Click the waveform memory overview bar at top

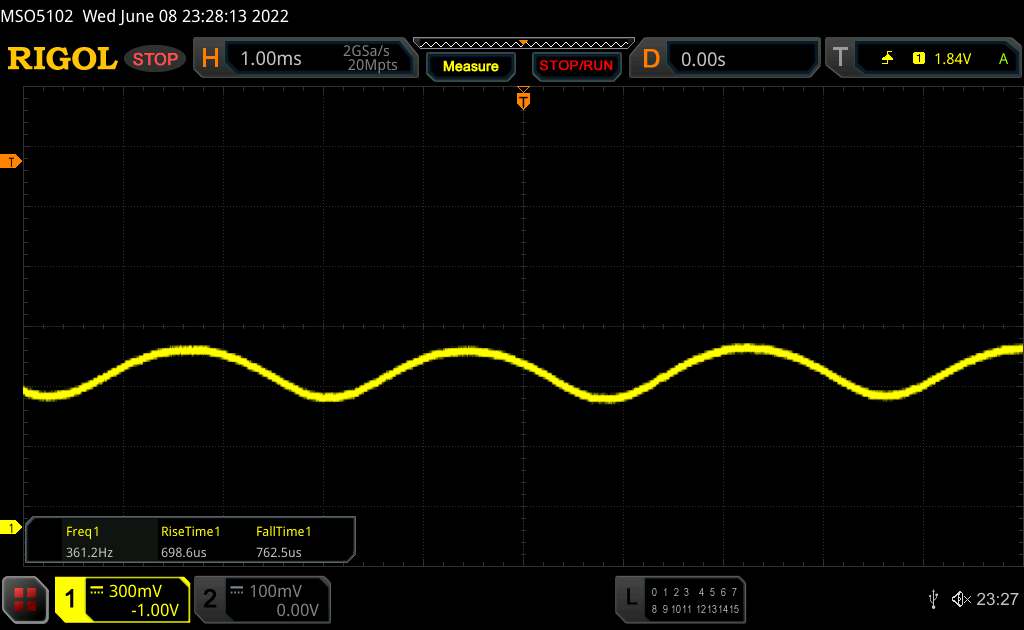(x=523, y=43)
